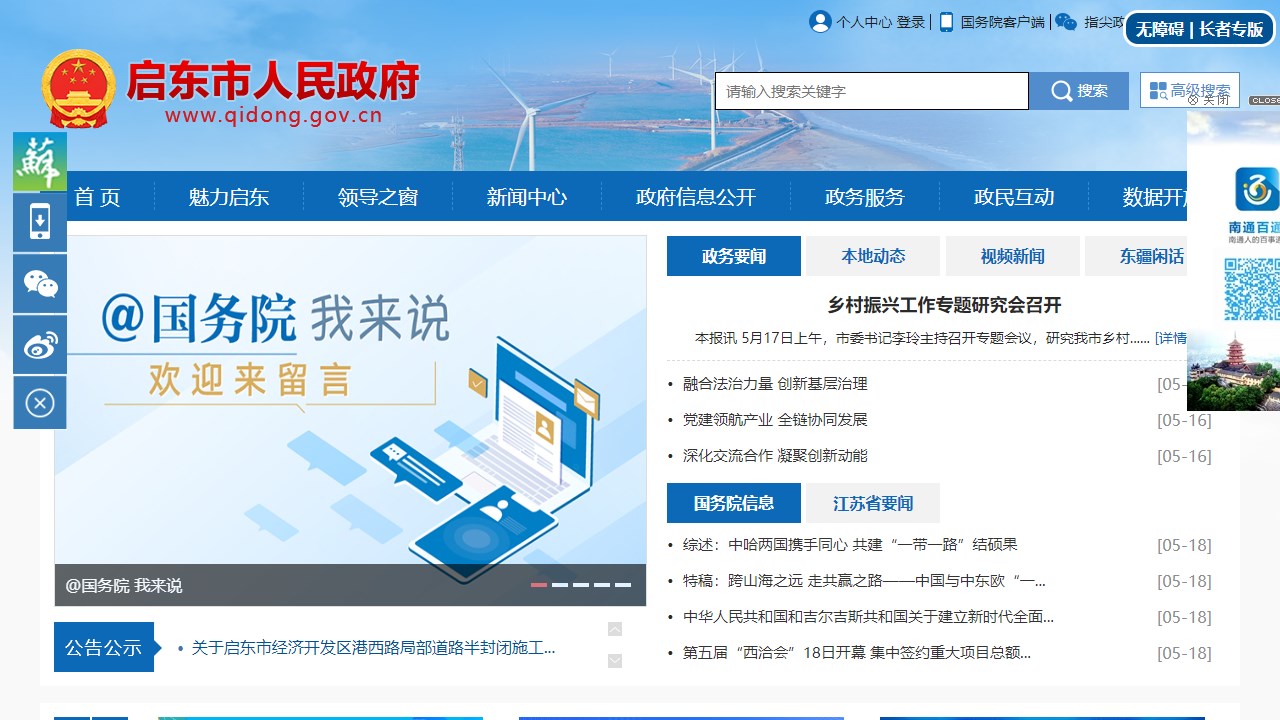
Task: Close the floating ad via 关闭
Action: pos(1208,100)
